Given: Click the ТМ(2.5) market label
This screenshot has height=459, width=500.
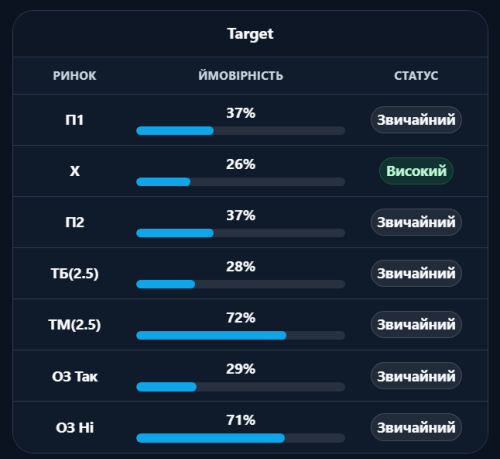Looking at the screenshot, I should point(75,325).
